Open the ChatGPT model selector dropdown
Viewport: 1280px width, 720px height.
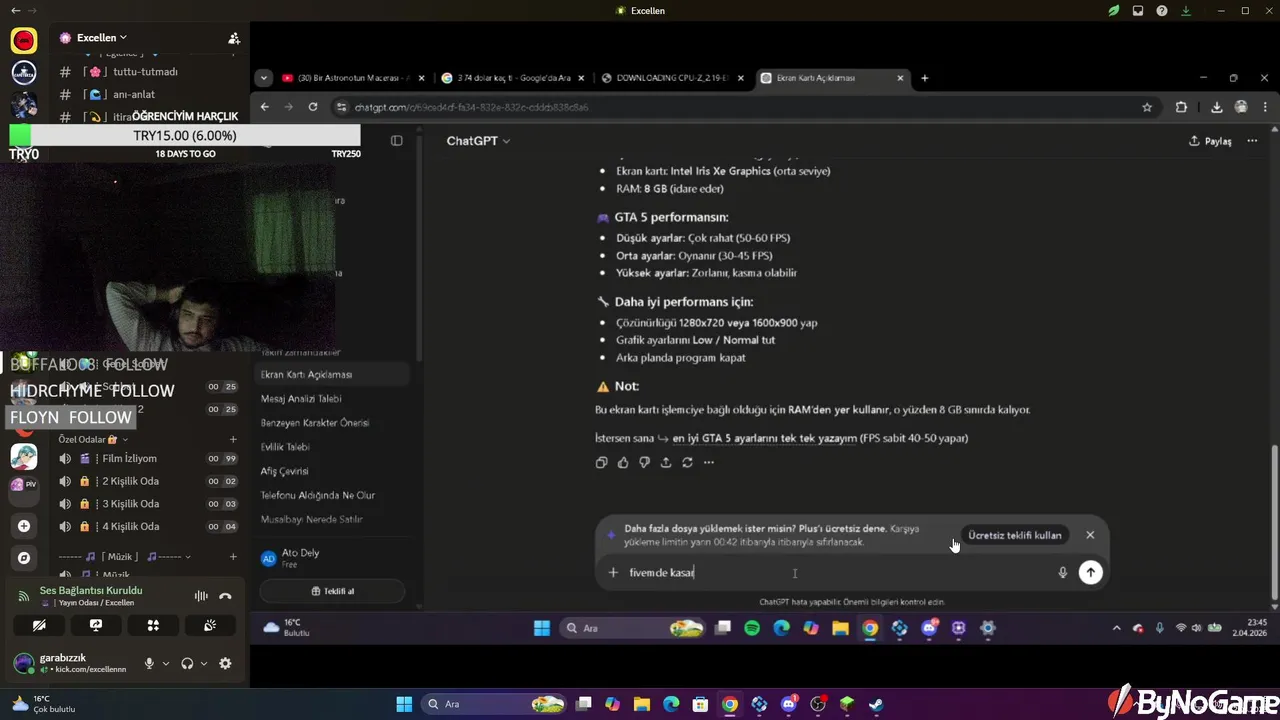pyautogui.click(x=478, y=141)
